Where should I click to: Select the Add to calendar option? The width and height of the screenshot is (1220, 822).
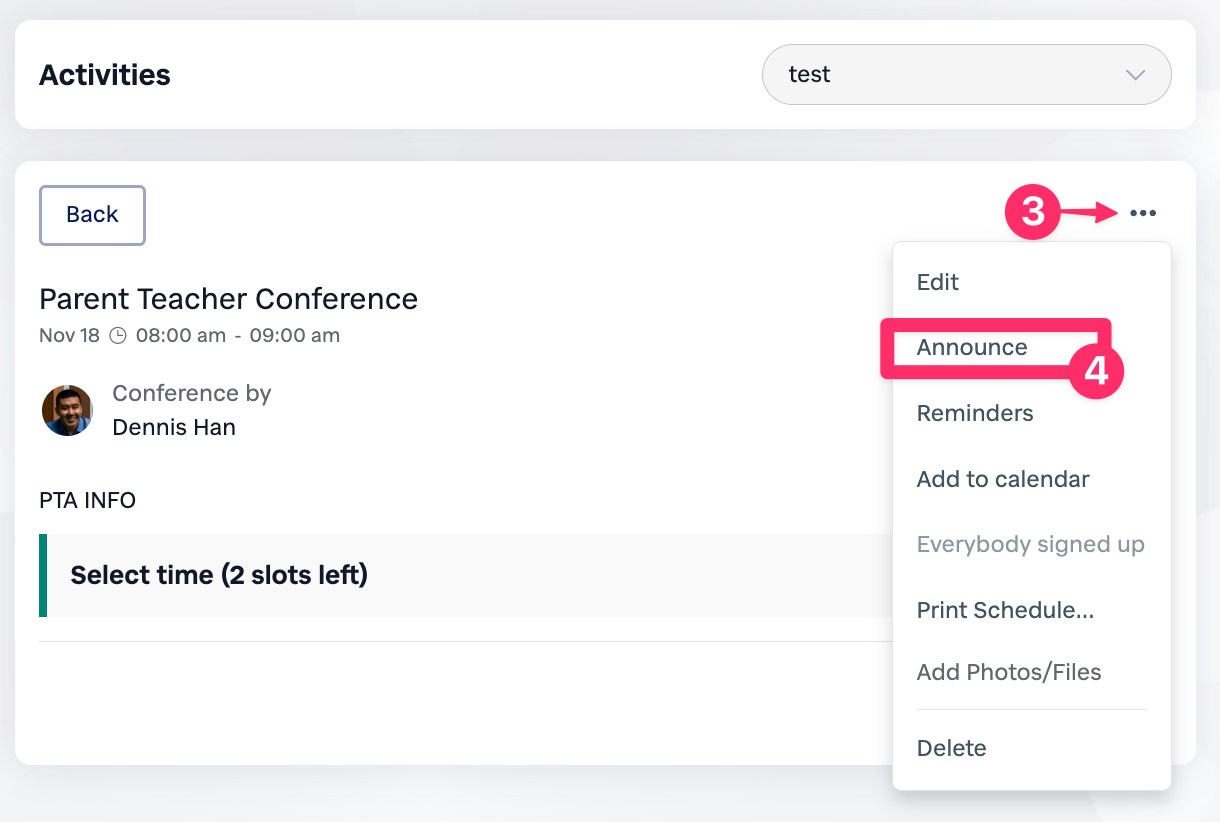(1003, 479)
